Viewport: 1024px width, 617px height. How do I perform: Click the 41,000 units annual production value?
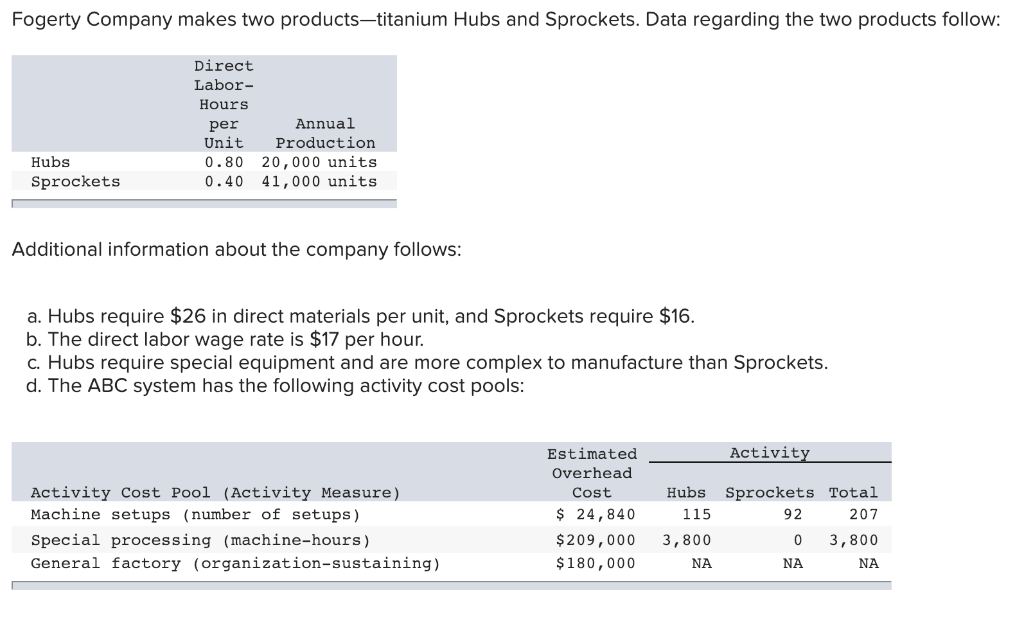[x=319, y=181]
